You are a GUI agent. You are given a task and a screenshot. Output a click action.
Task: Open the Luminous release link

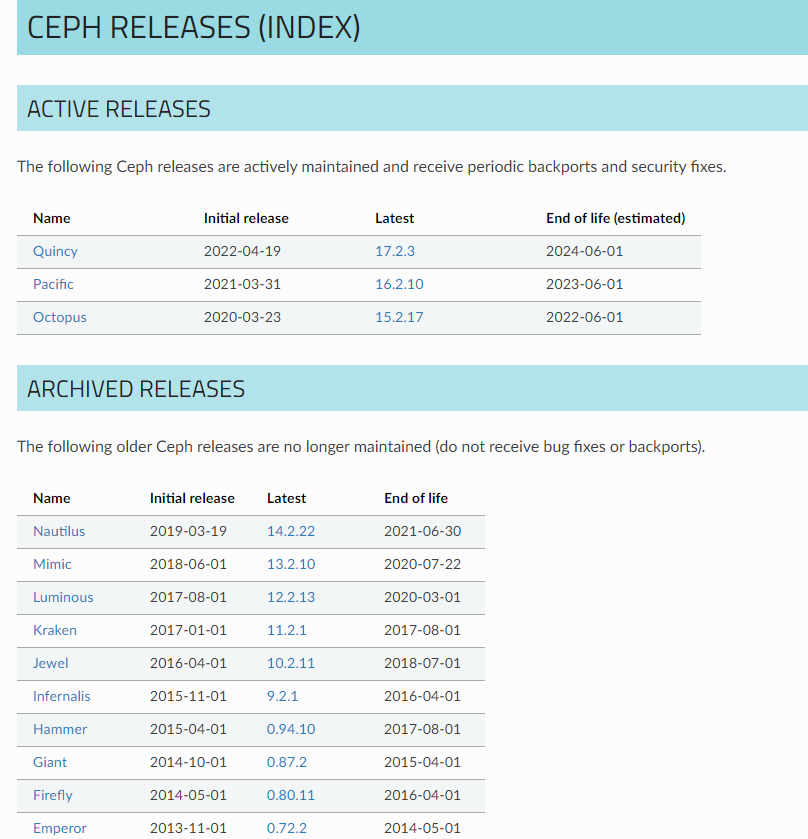[63, 597]
